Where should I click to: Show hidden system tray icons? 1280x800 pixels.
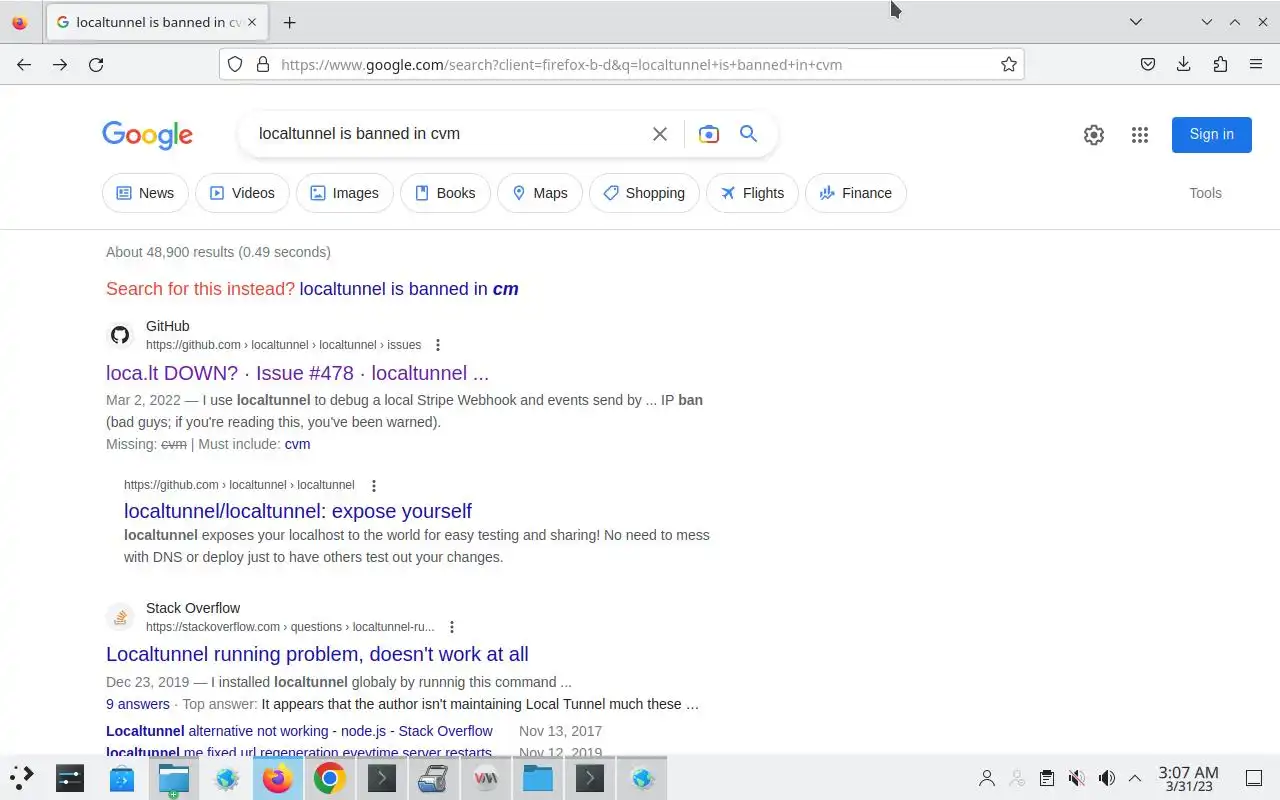[x=1135, y=778]
